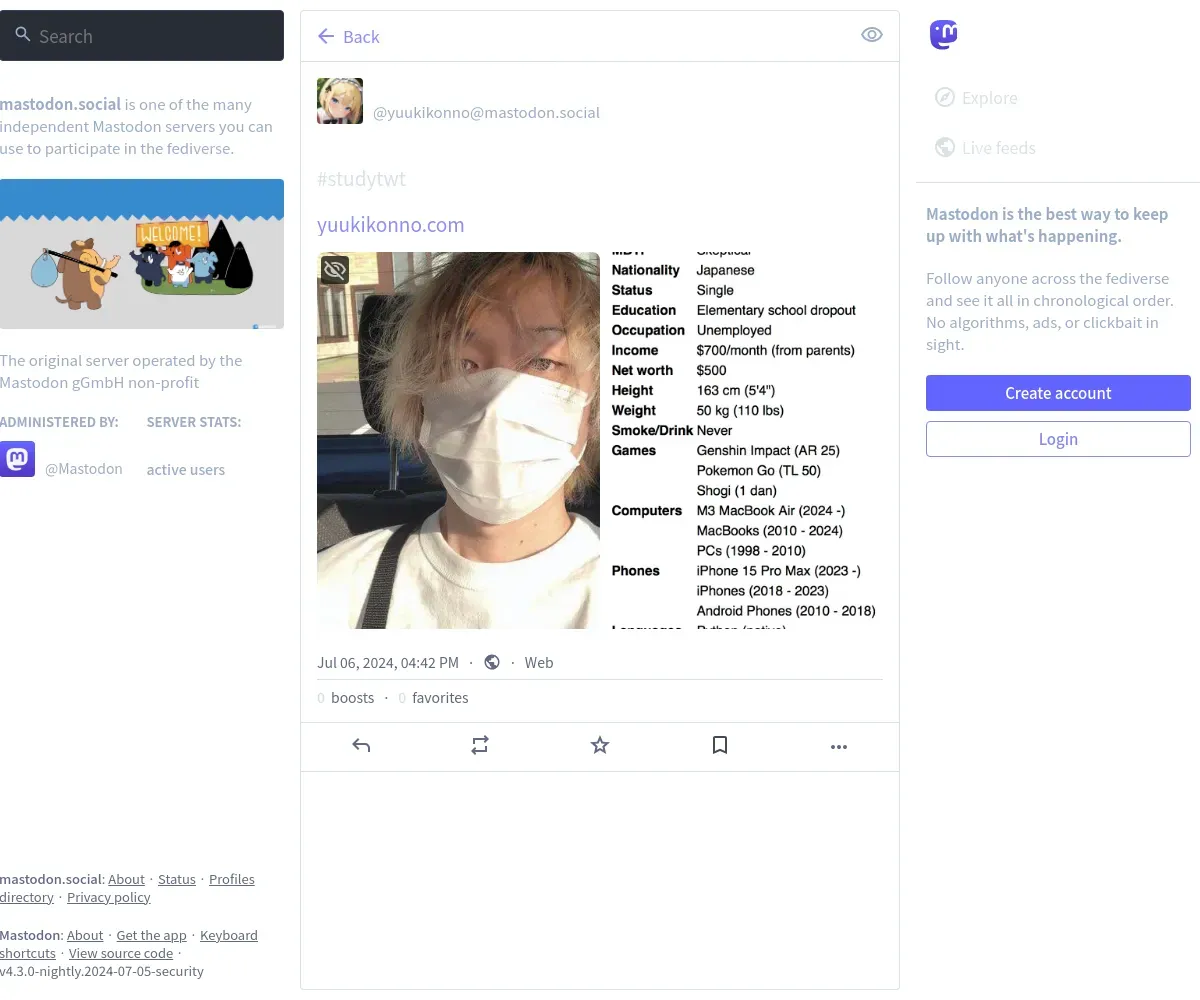The height and width of the screenshot is (1000, 1200).
Task: Open the Get the app link
Action: tap(151, 935)
